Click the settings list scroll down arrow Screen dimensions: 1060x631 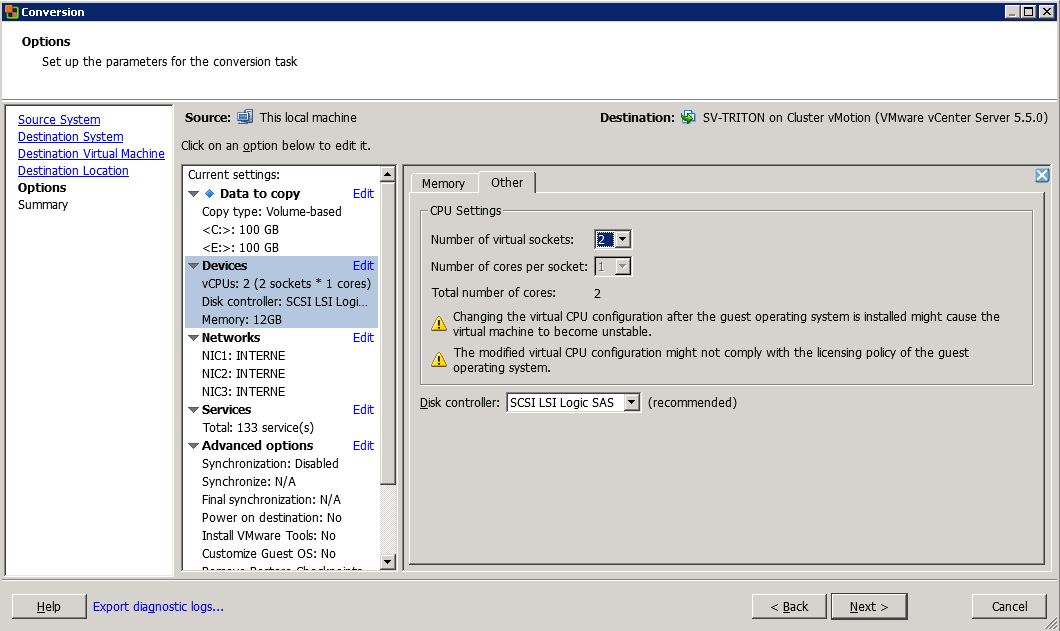tap(387, 561)
